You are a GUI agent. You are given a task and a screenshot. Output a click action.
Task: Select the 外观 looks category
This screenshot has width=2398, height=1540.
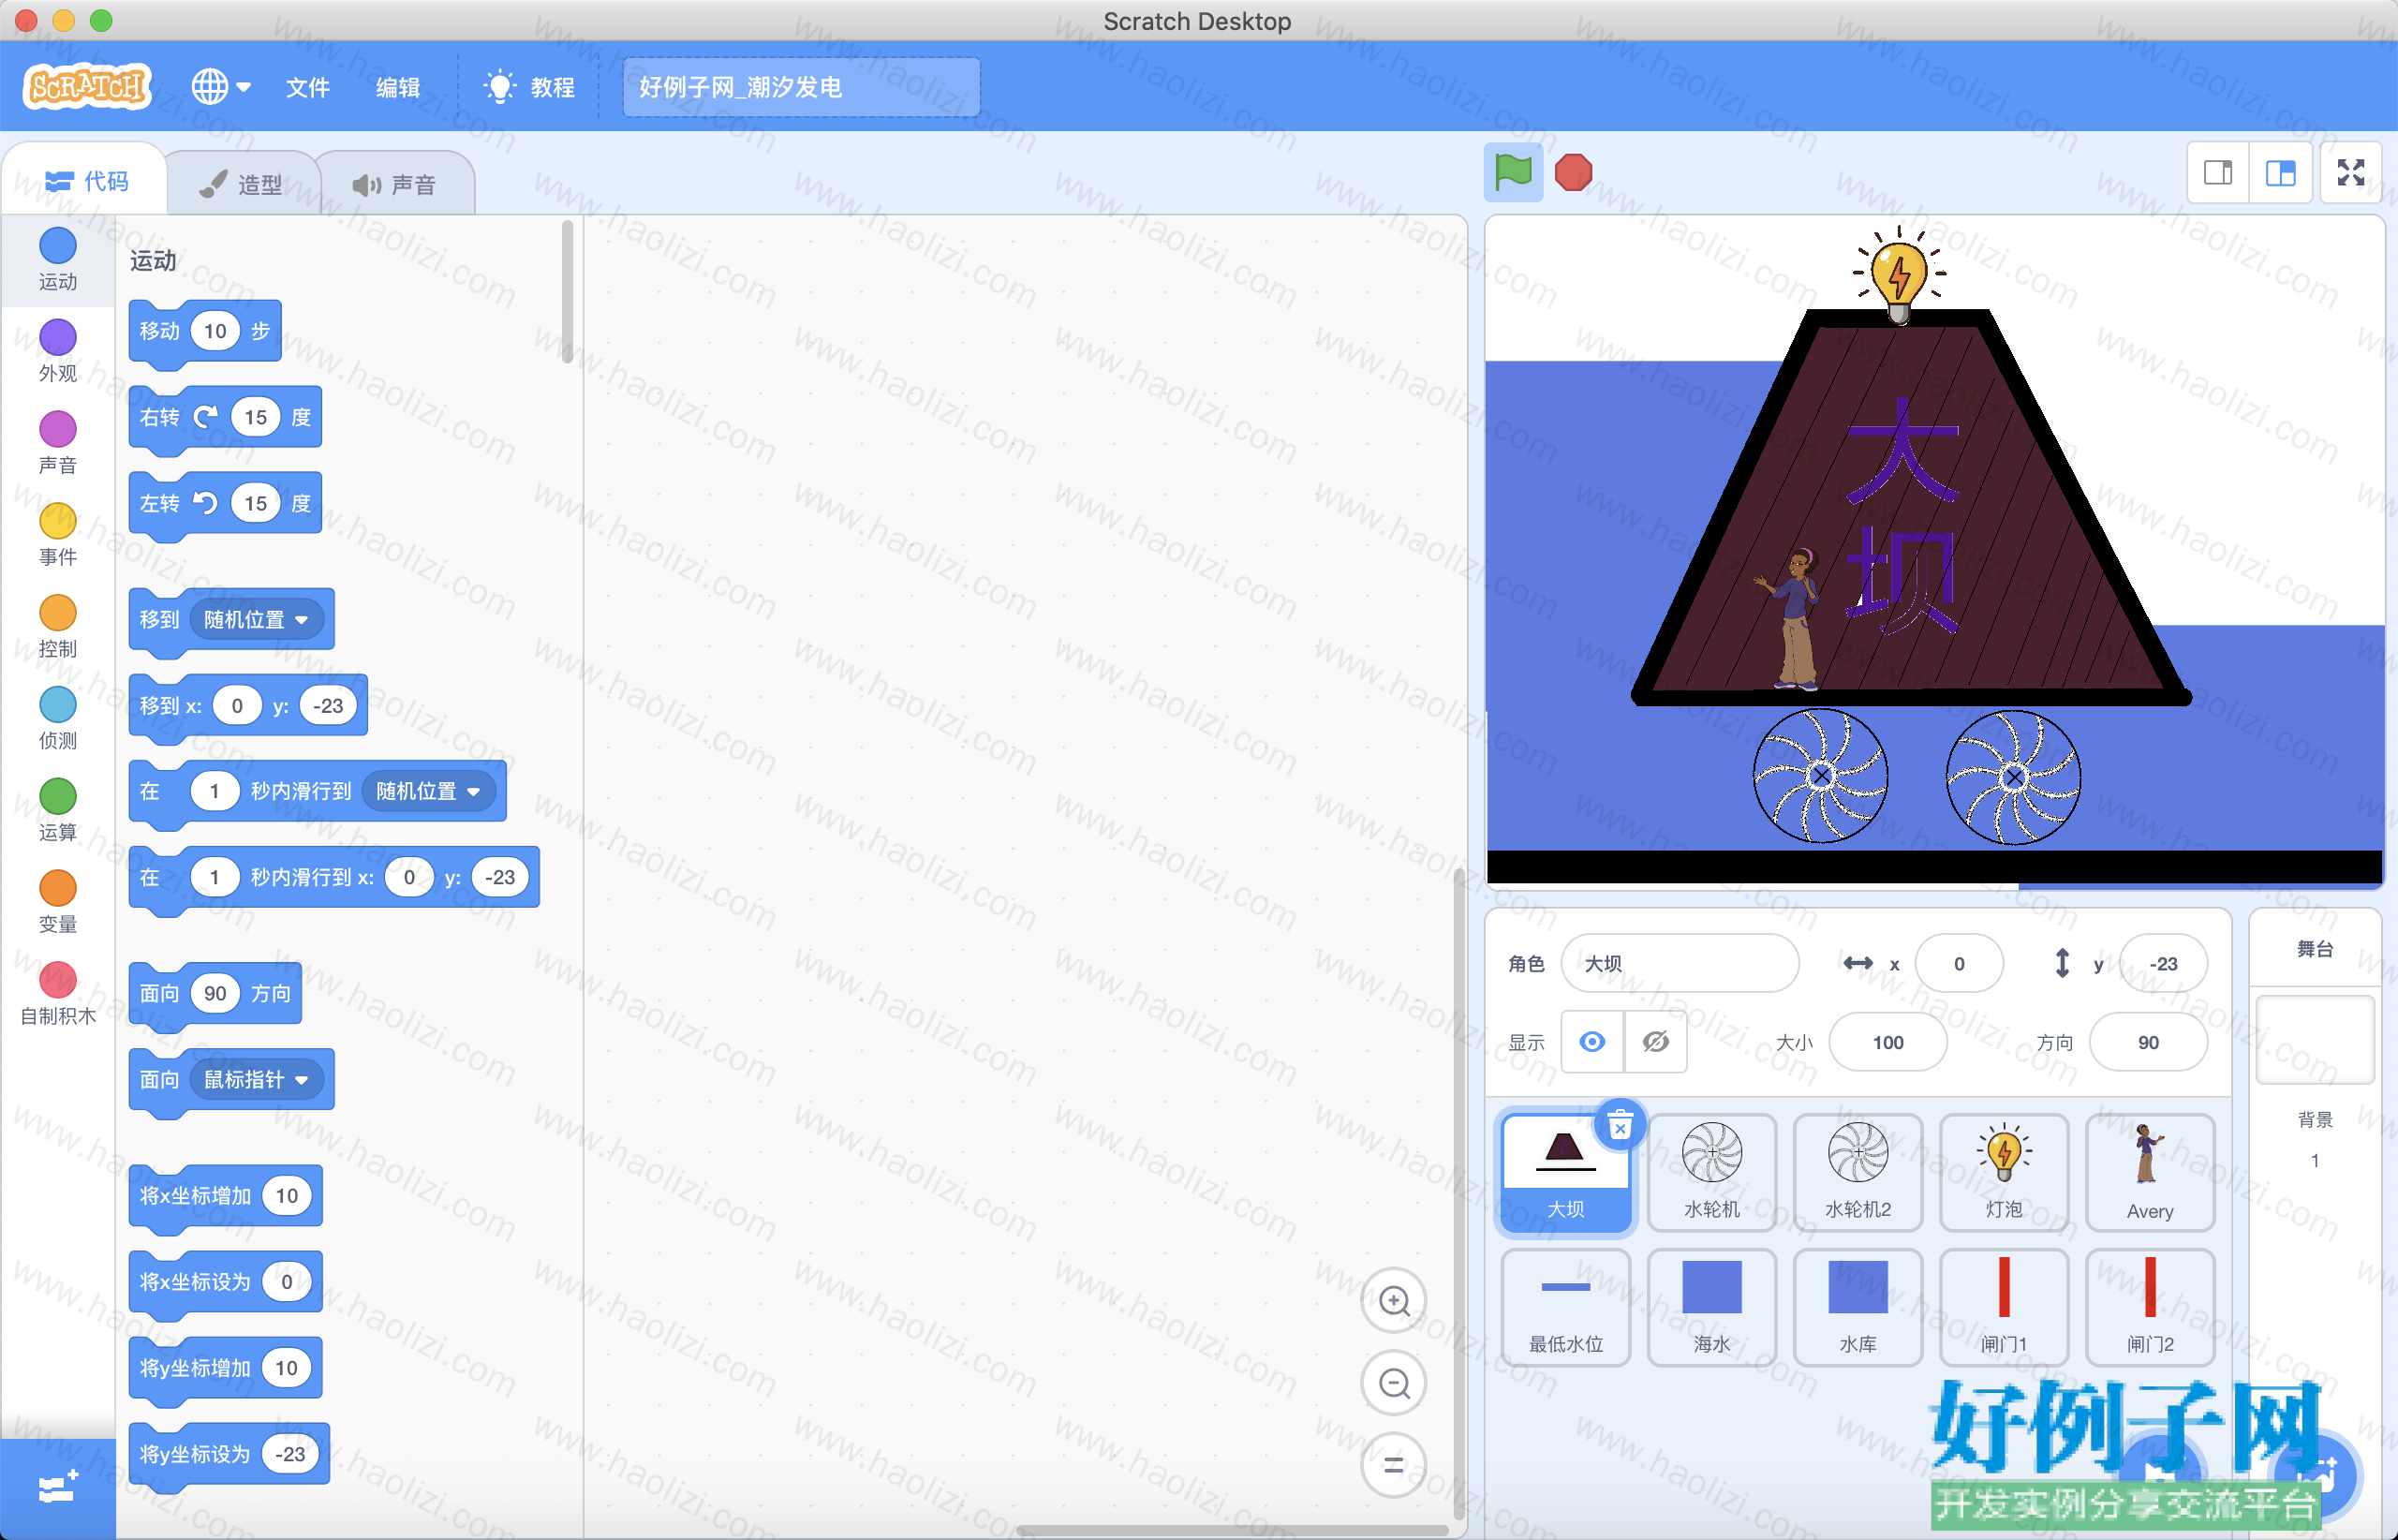coord(58,351)
